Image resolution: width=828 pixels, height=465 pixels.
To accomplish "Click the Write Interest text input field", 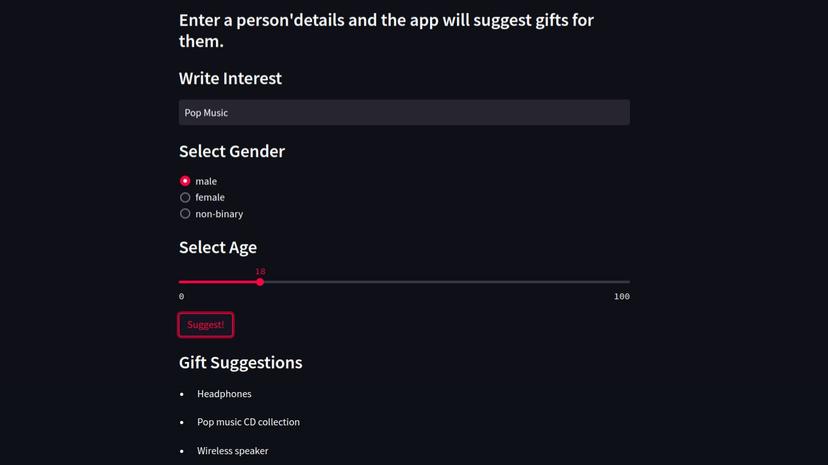I will pyautogui.click(x=404, y=112).
